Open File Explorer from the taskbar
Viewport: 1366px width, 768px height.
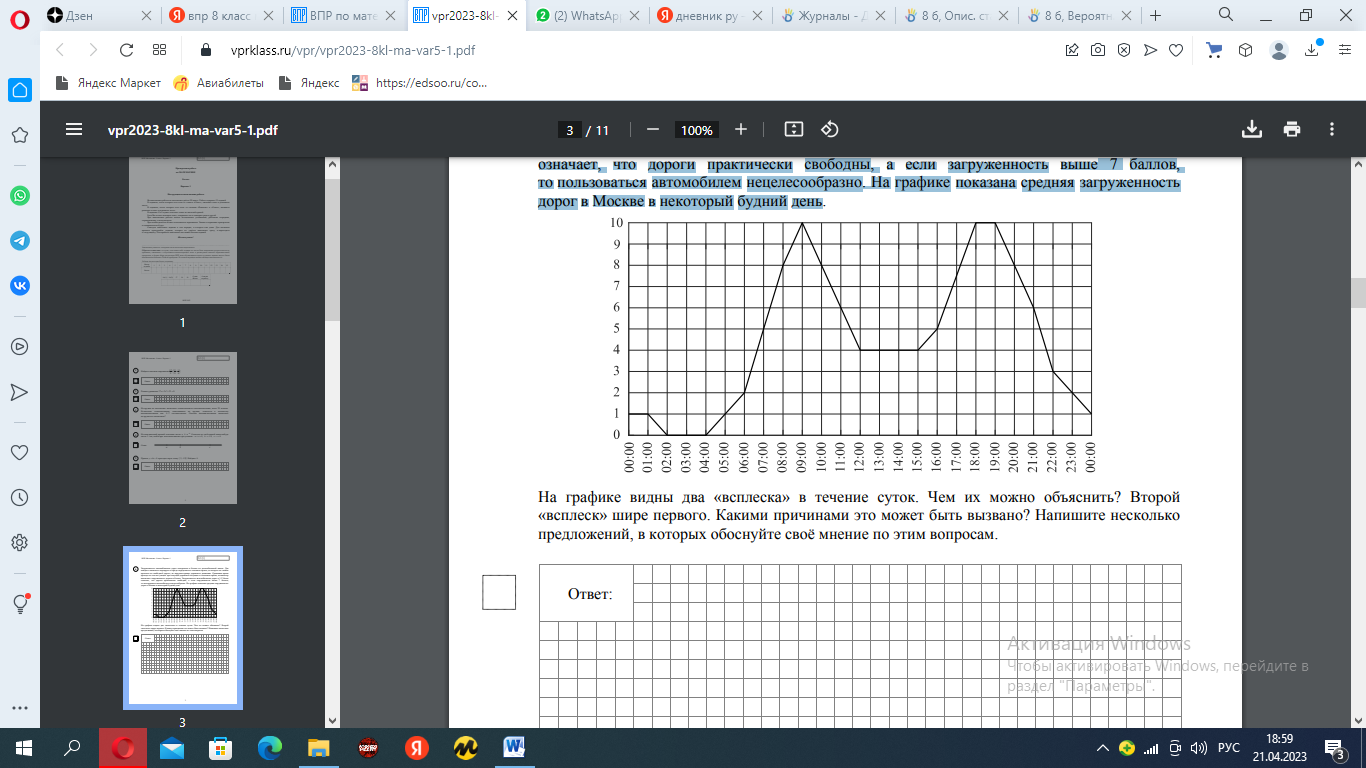(x=319, y=747)
